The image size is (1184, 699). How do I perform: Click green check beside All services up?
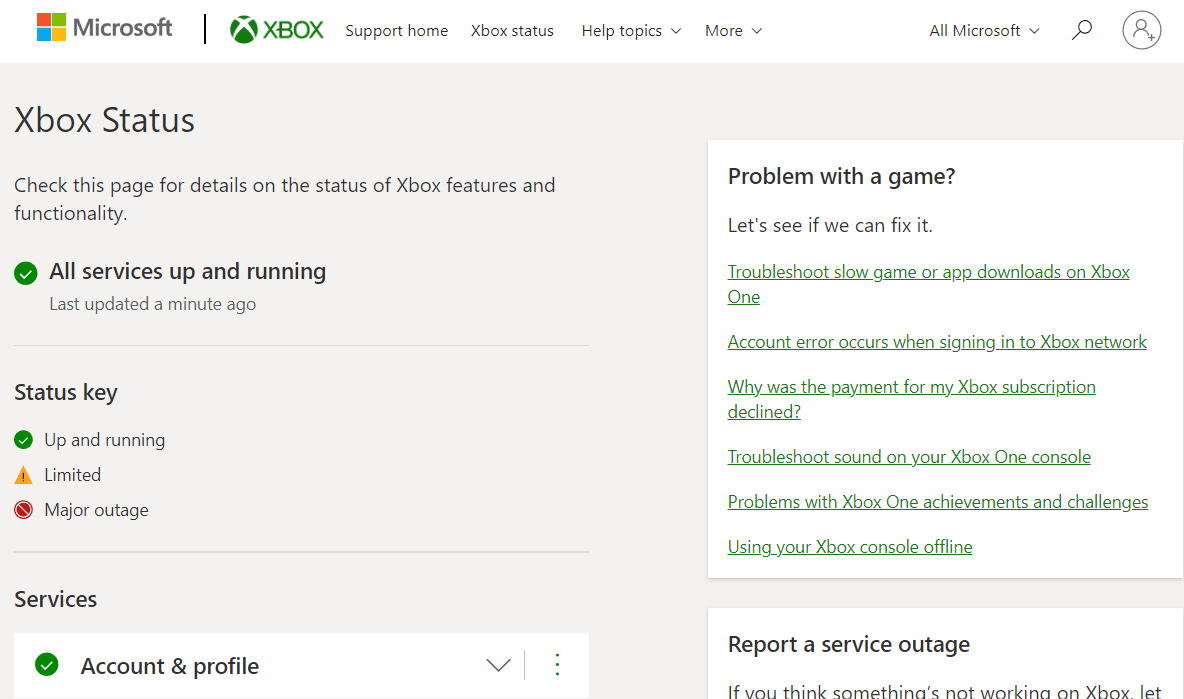click(x=26, y=273)
